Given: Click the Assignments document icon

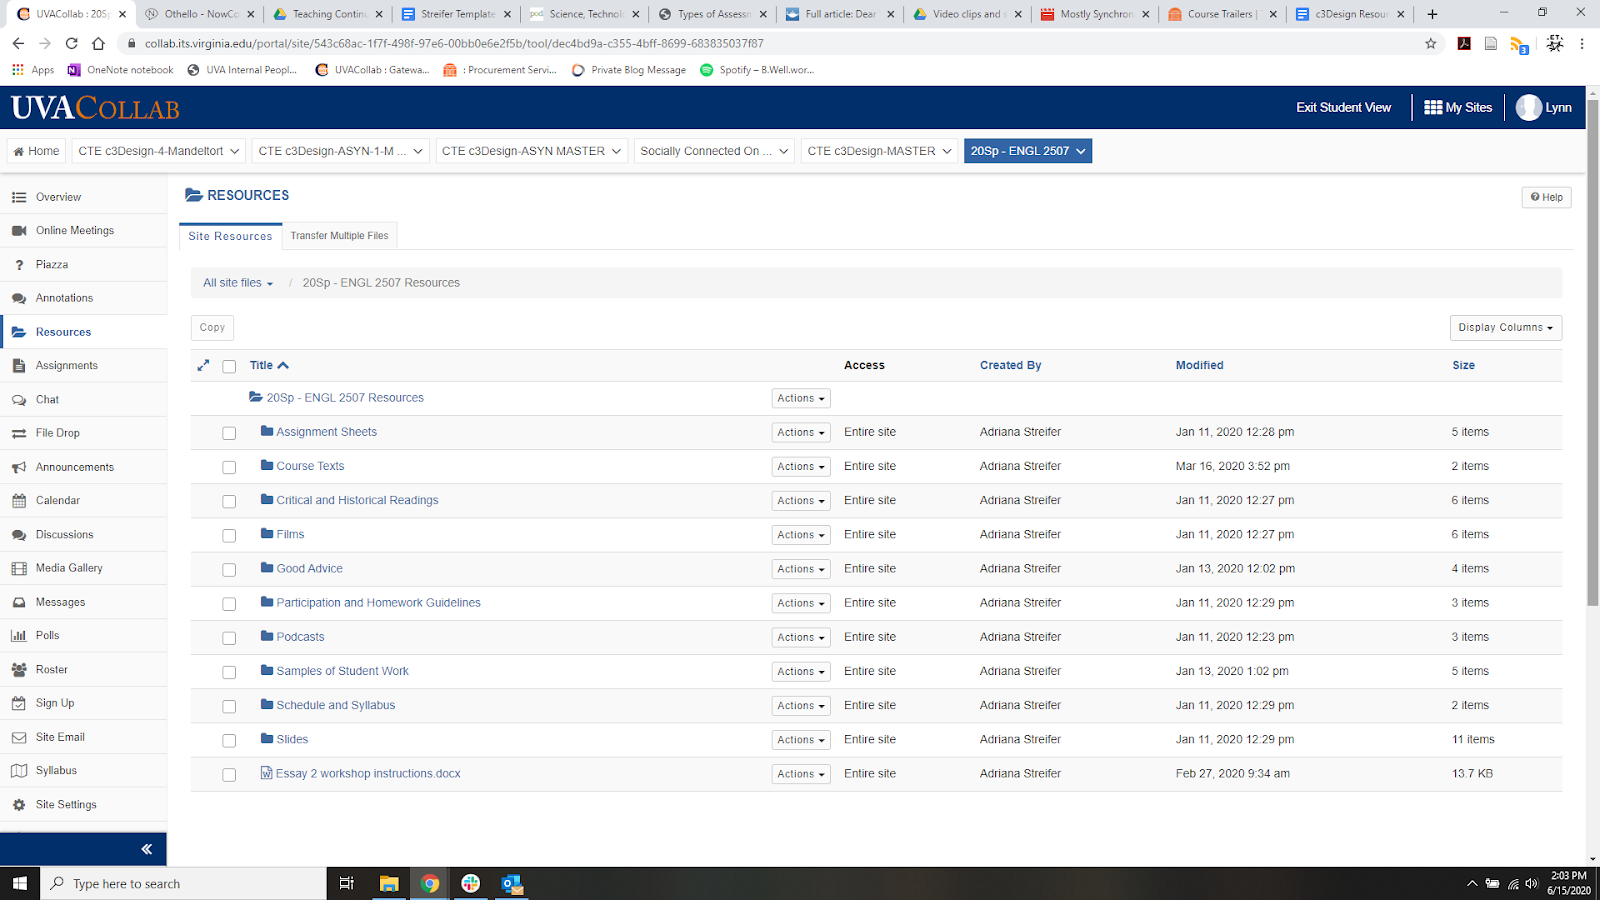Looking at the screenshot, I should point(19,366).
